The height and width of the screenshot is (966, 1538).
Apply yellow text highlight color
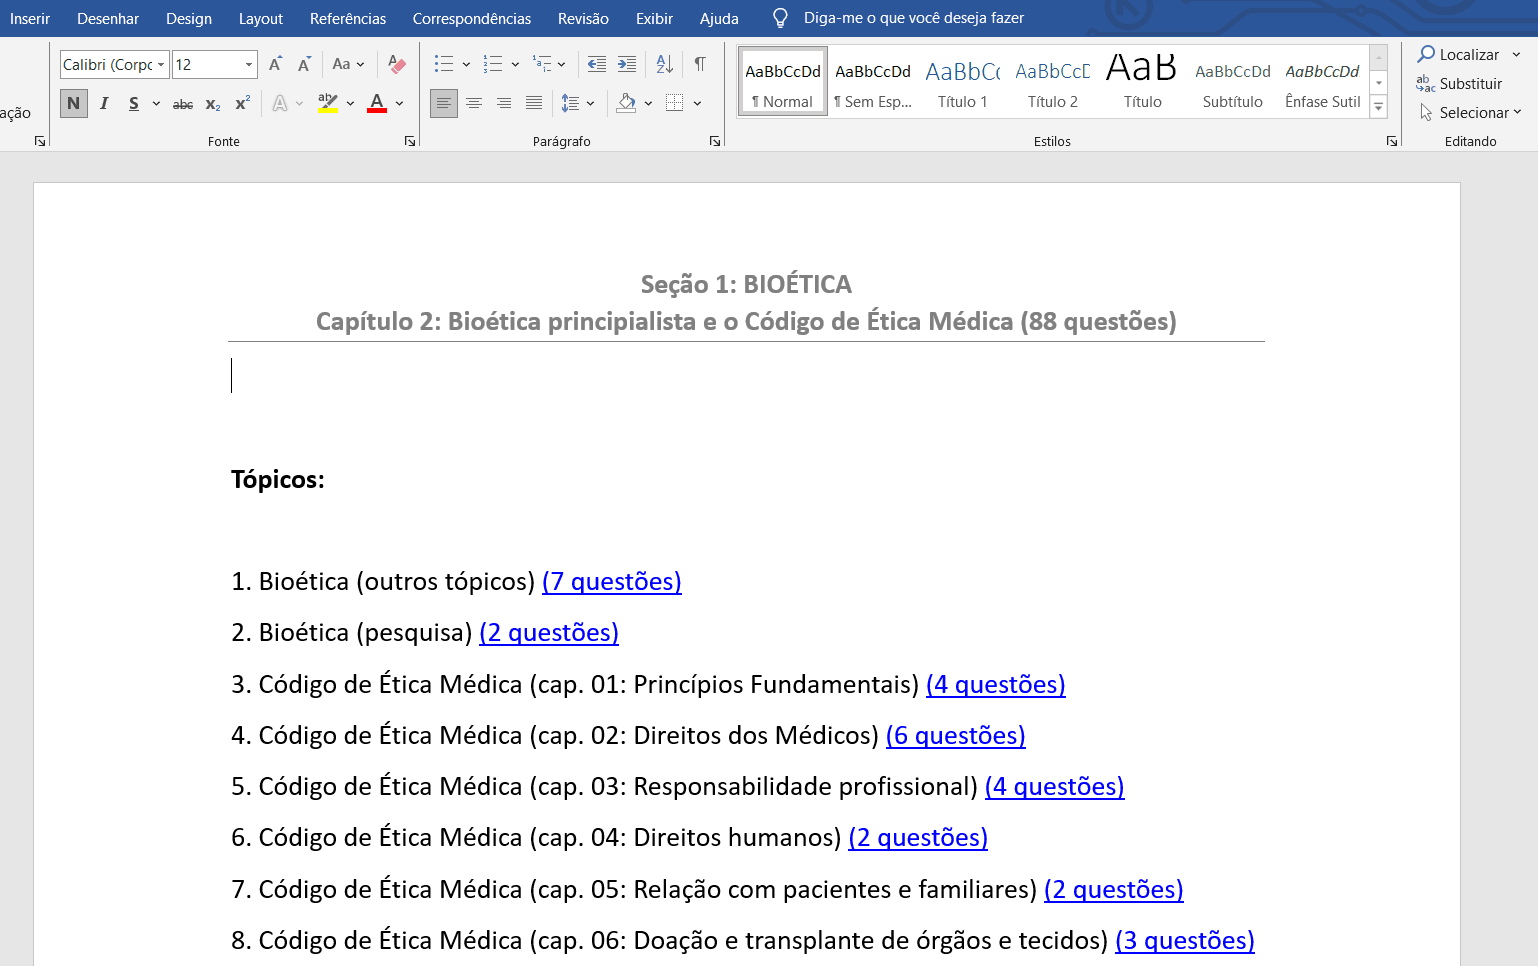328,103
